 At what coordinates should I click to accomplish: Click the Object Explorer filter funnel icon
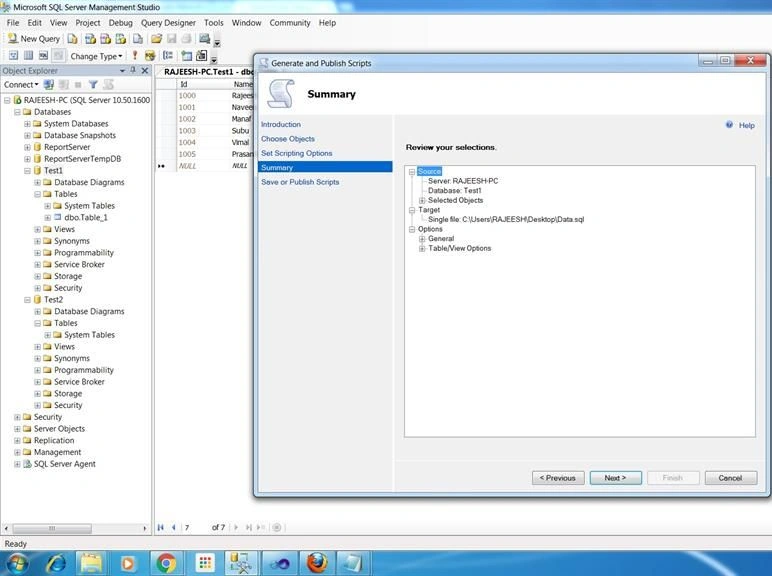[x=93, y=85]
